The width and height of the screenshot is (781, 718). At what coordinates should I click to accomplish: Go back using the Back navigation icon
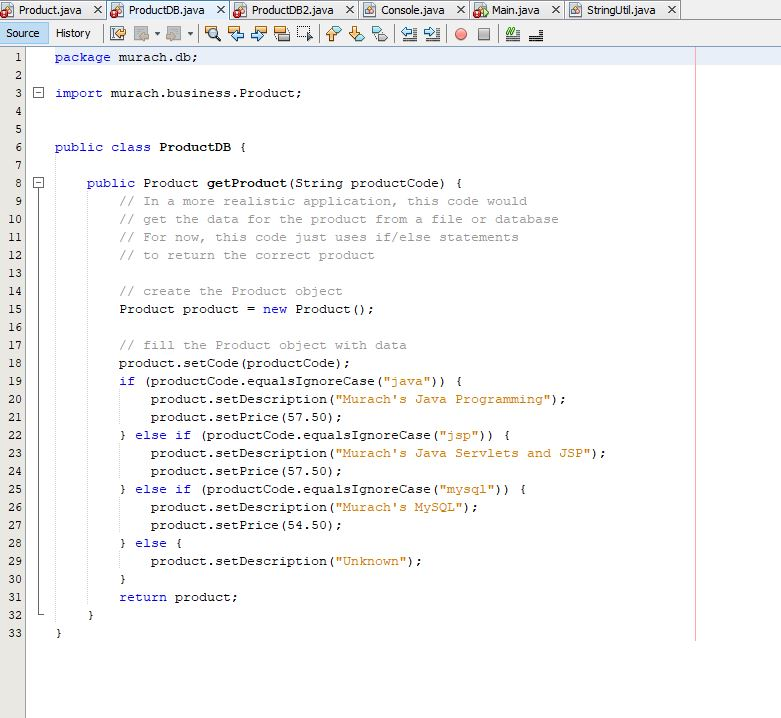[x=141, y=34]
